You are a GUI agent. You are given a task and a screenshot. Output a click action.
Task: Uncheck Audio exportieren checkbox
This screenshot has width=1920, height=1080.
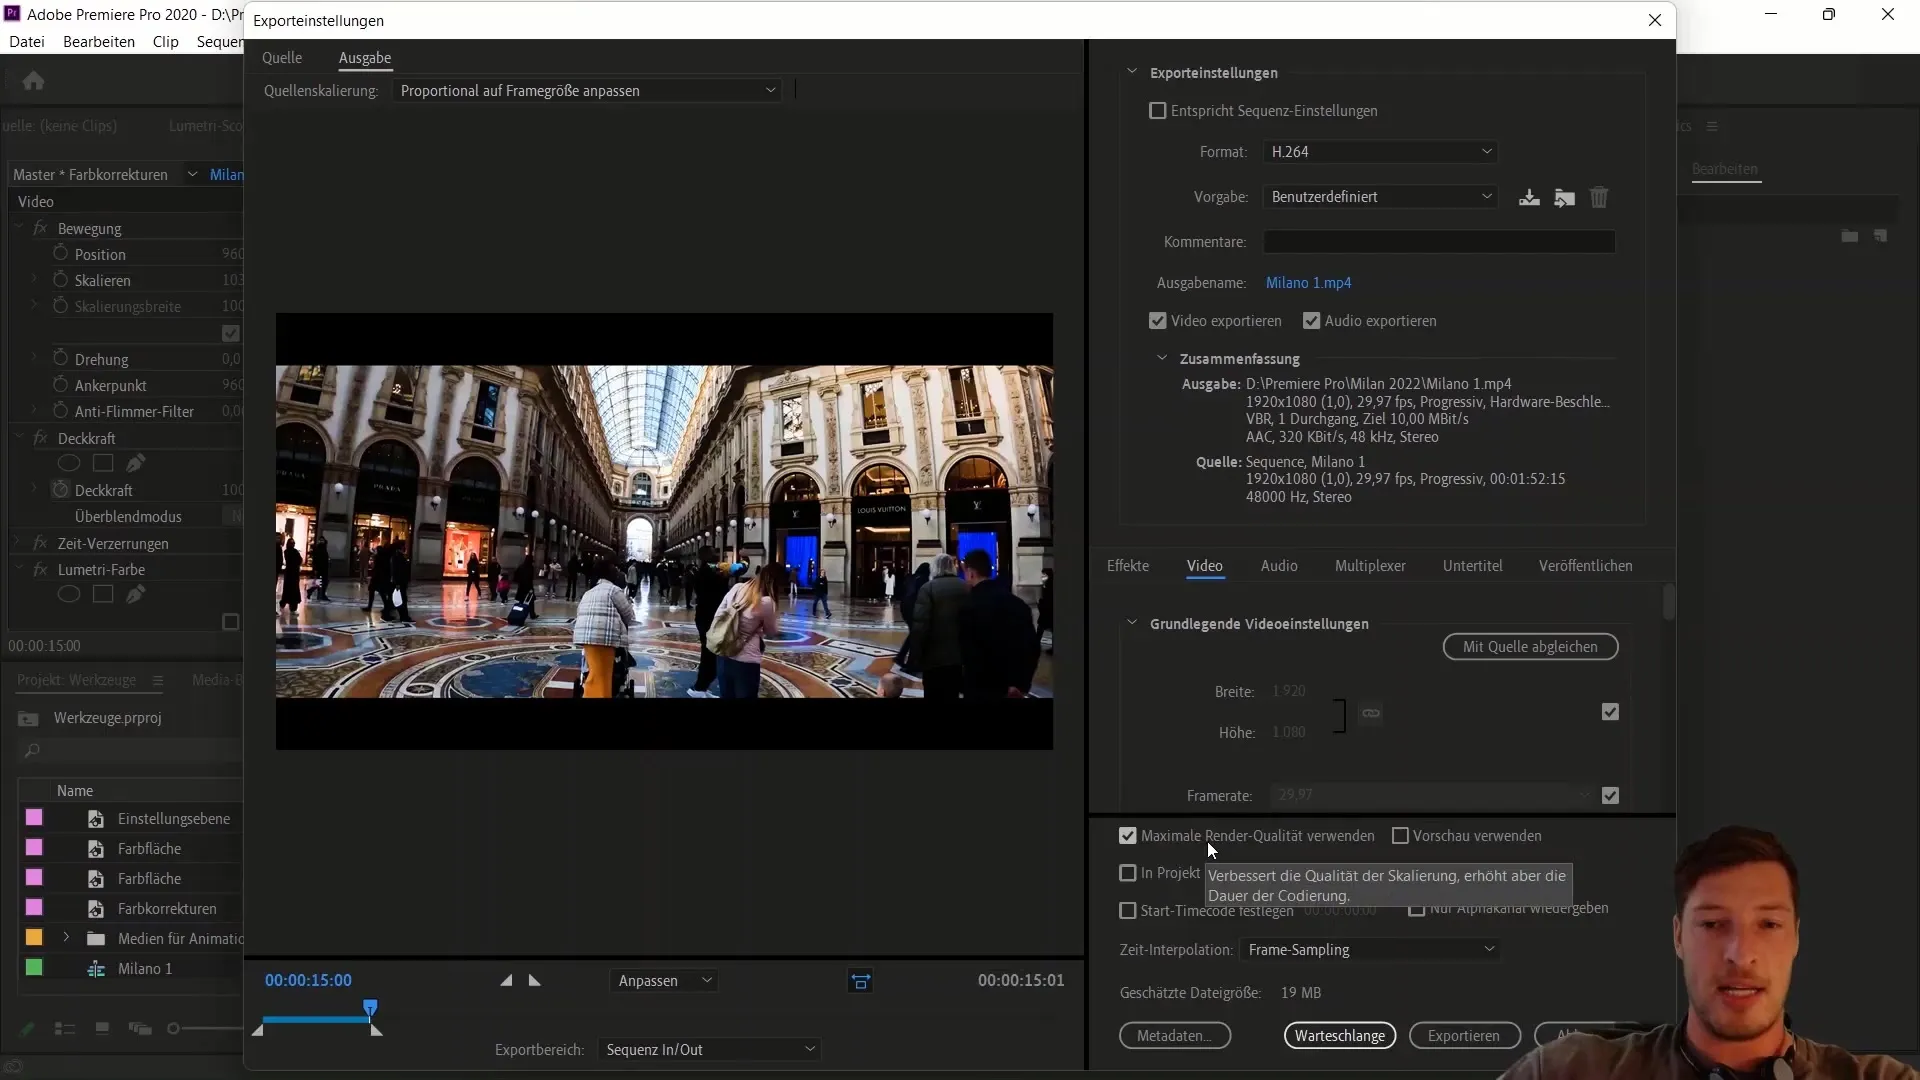click(x=1312, y=321)
